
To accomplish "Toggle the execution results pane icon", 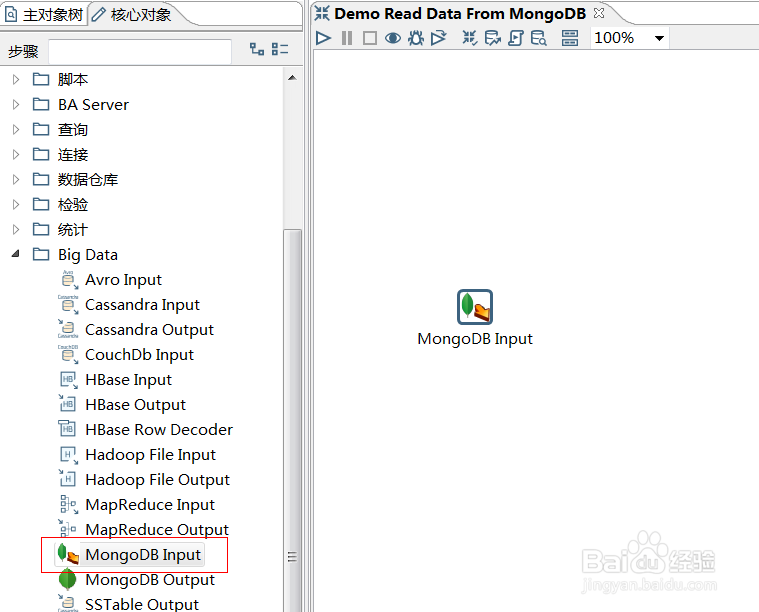I will pyautogui.click(x=570, y=38).
